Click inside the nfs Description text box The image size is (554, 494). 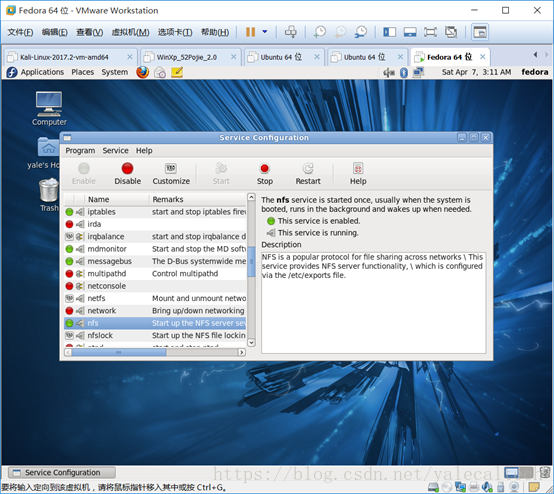pos(373,302)
